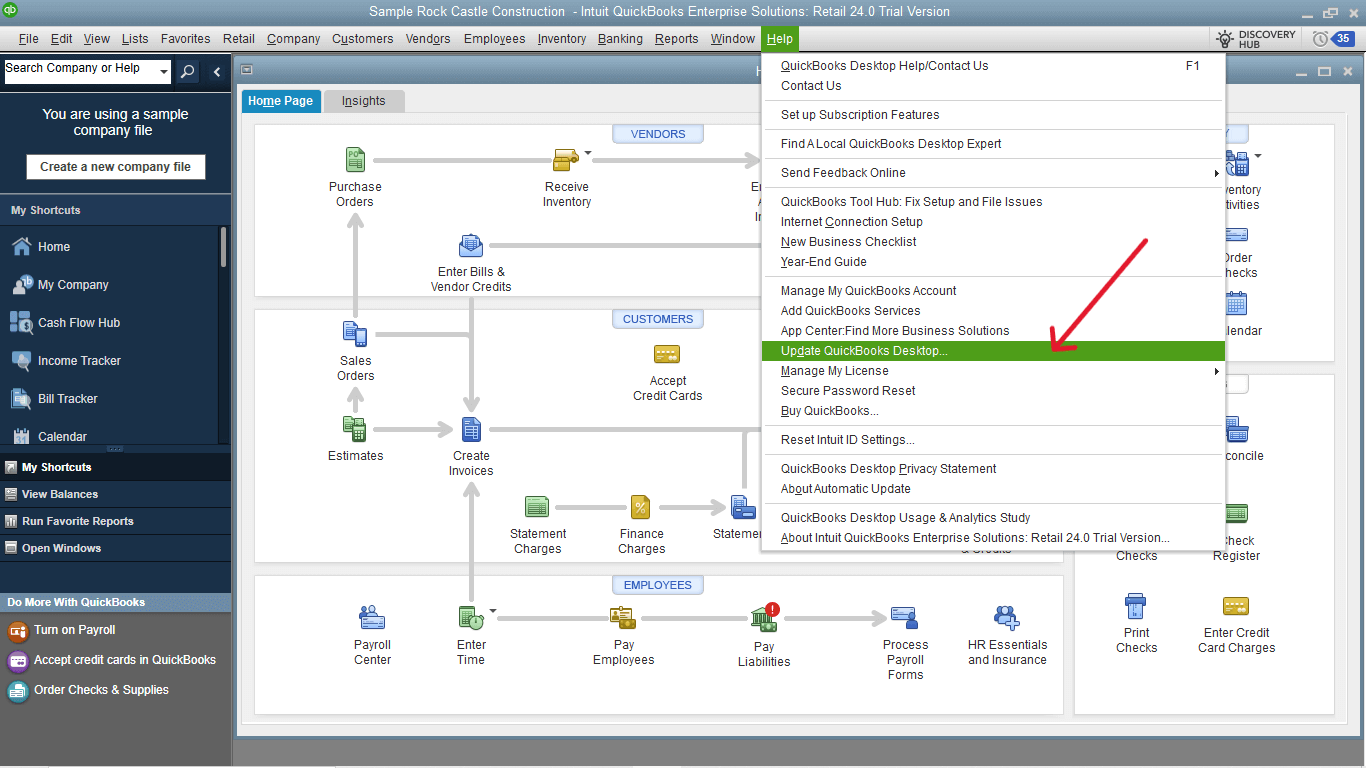Click Turn on Payroll link
Image resolution: width=1366 pixels, height=768 pixels.
tap(74, 630)
